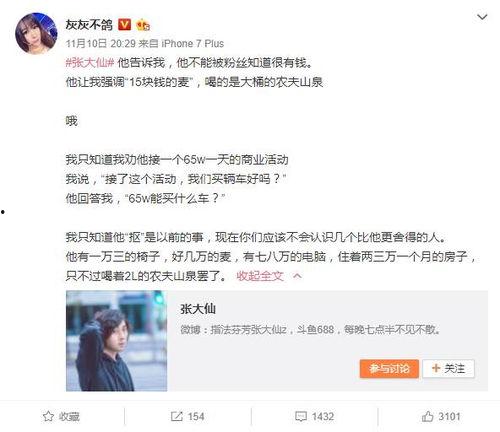Click the 收藏 label

tap(69, 417)
